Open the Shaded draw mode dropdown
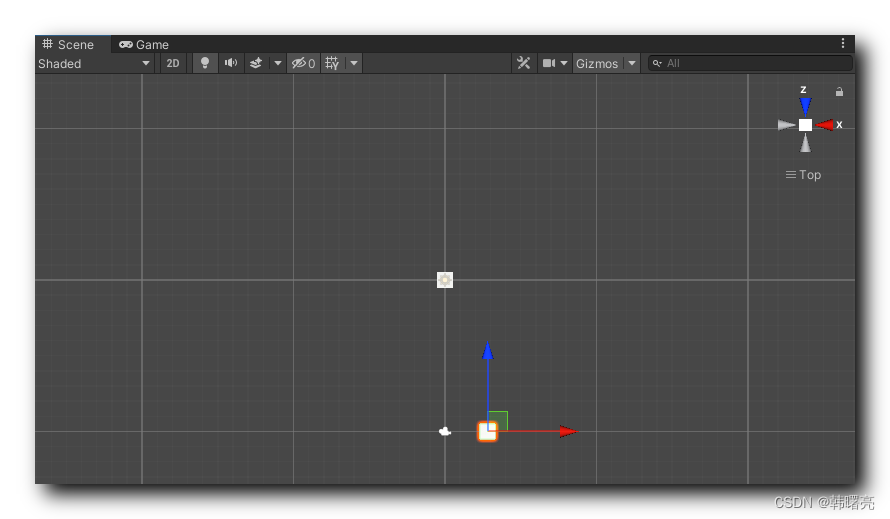This screenshot has height=519, width=890. point(94,64)
